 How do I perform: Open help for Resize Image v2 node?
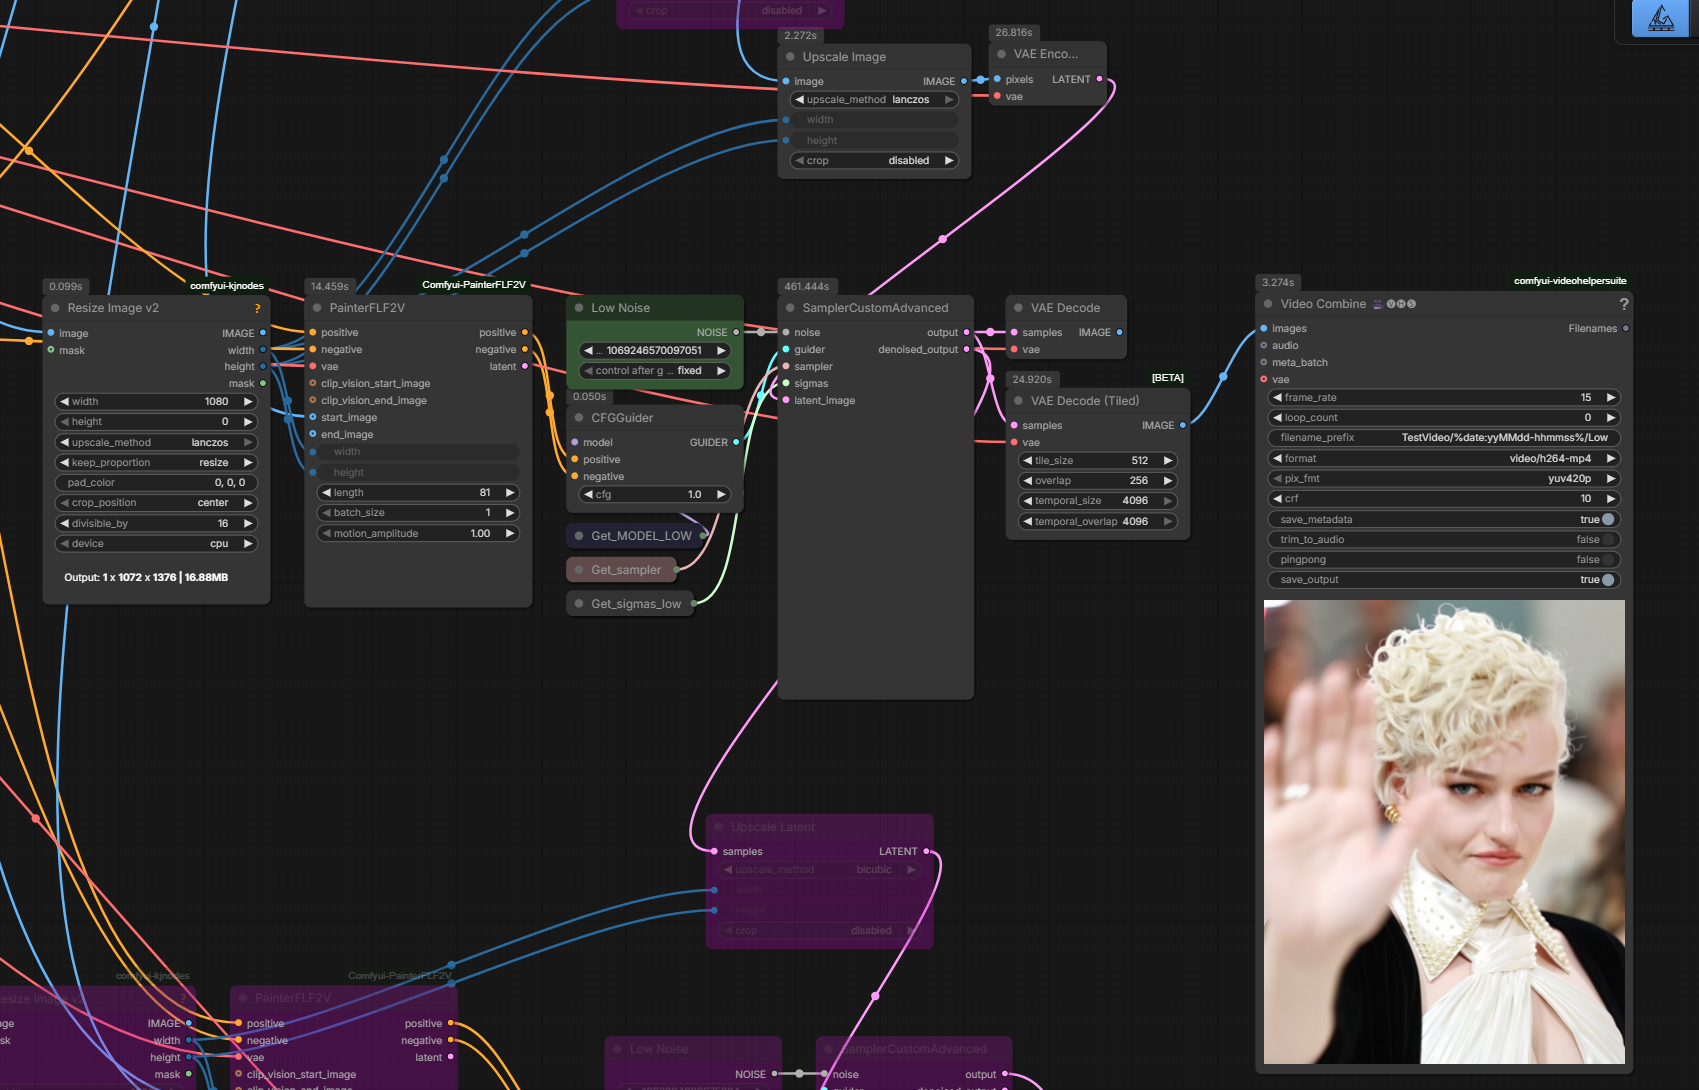click(x=257, y=308)
